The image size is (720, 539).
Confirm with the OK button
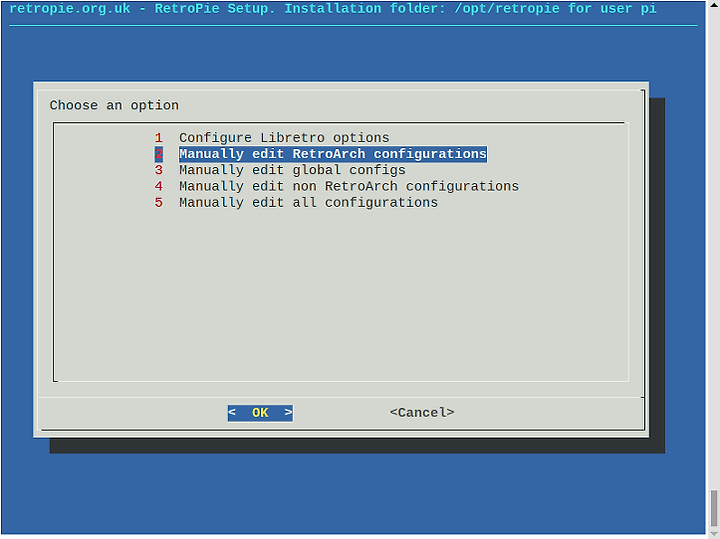[260, 413]
